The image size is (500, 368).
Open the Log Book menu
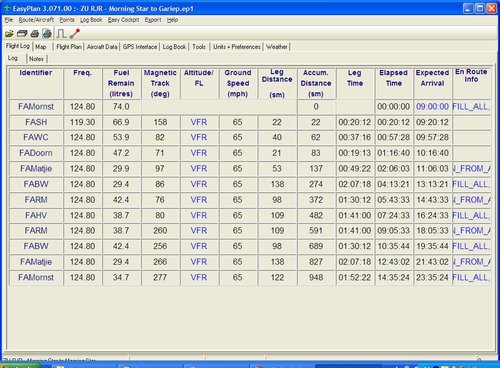tap(91, 20)
